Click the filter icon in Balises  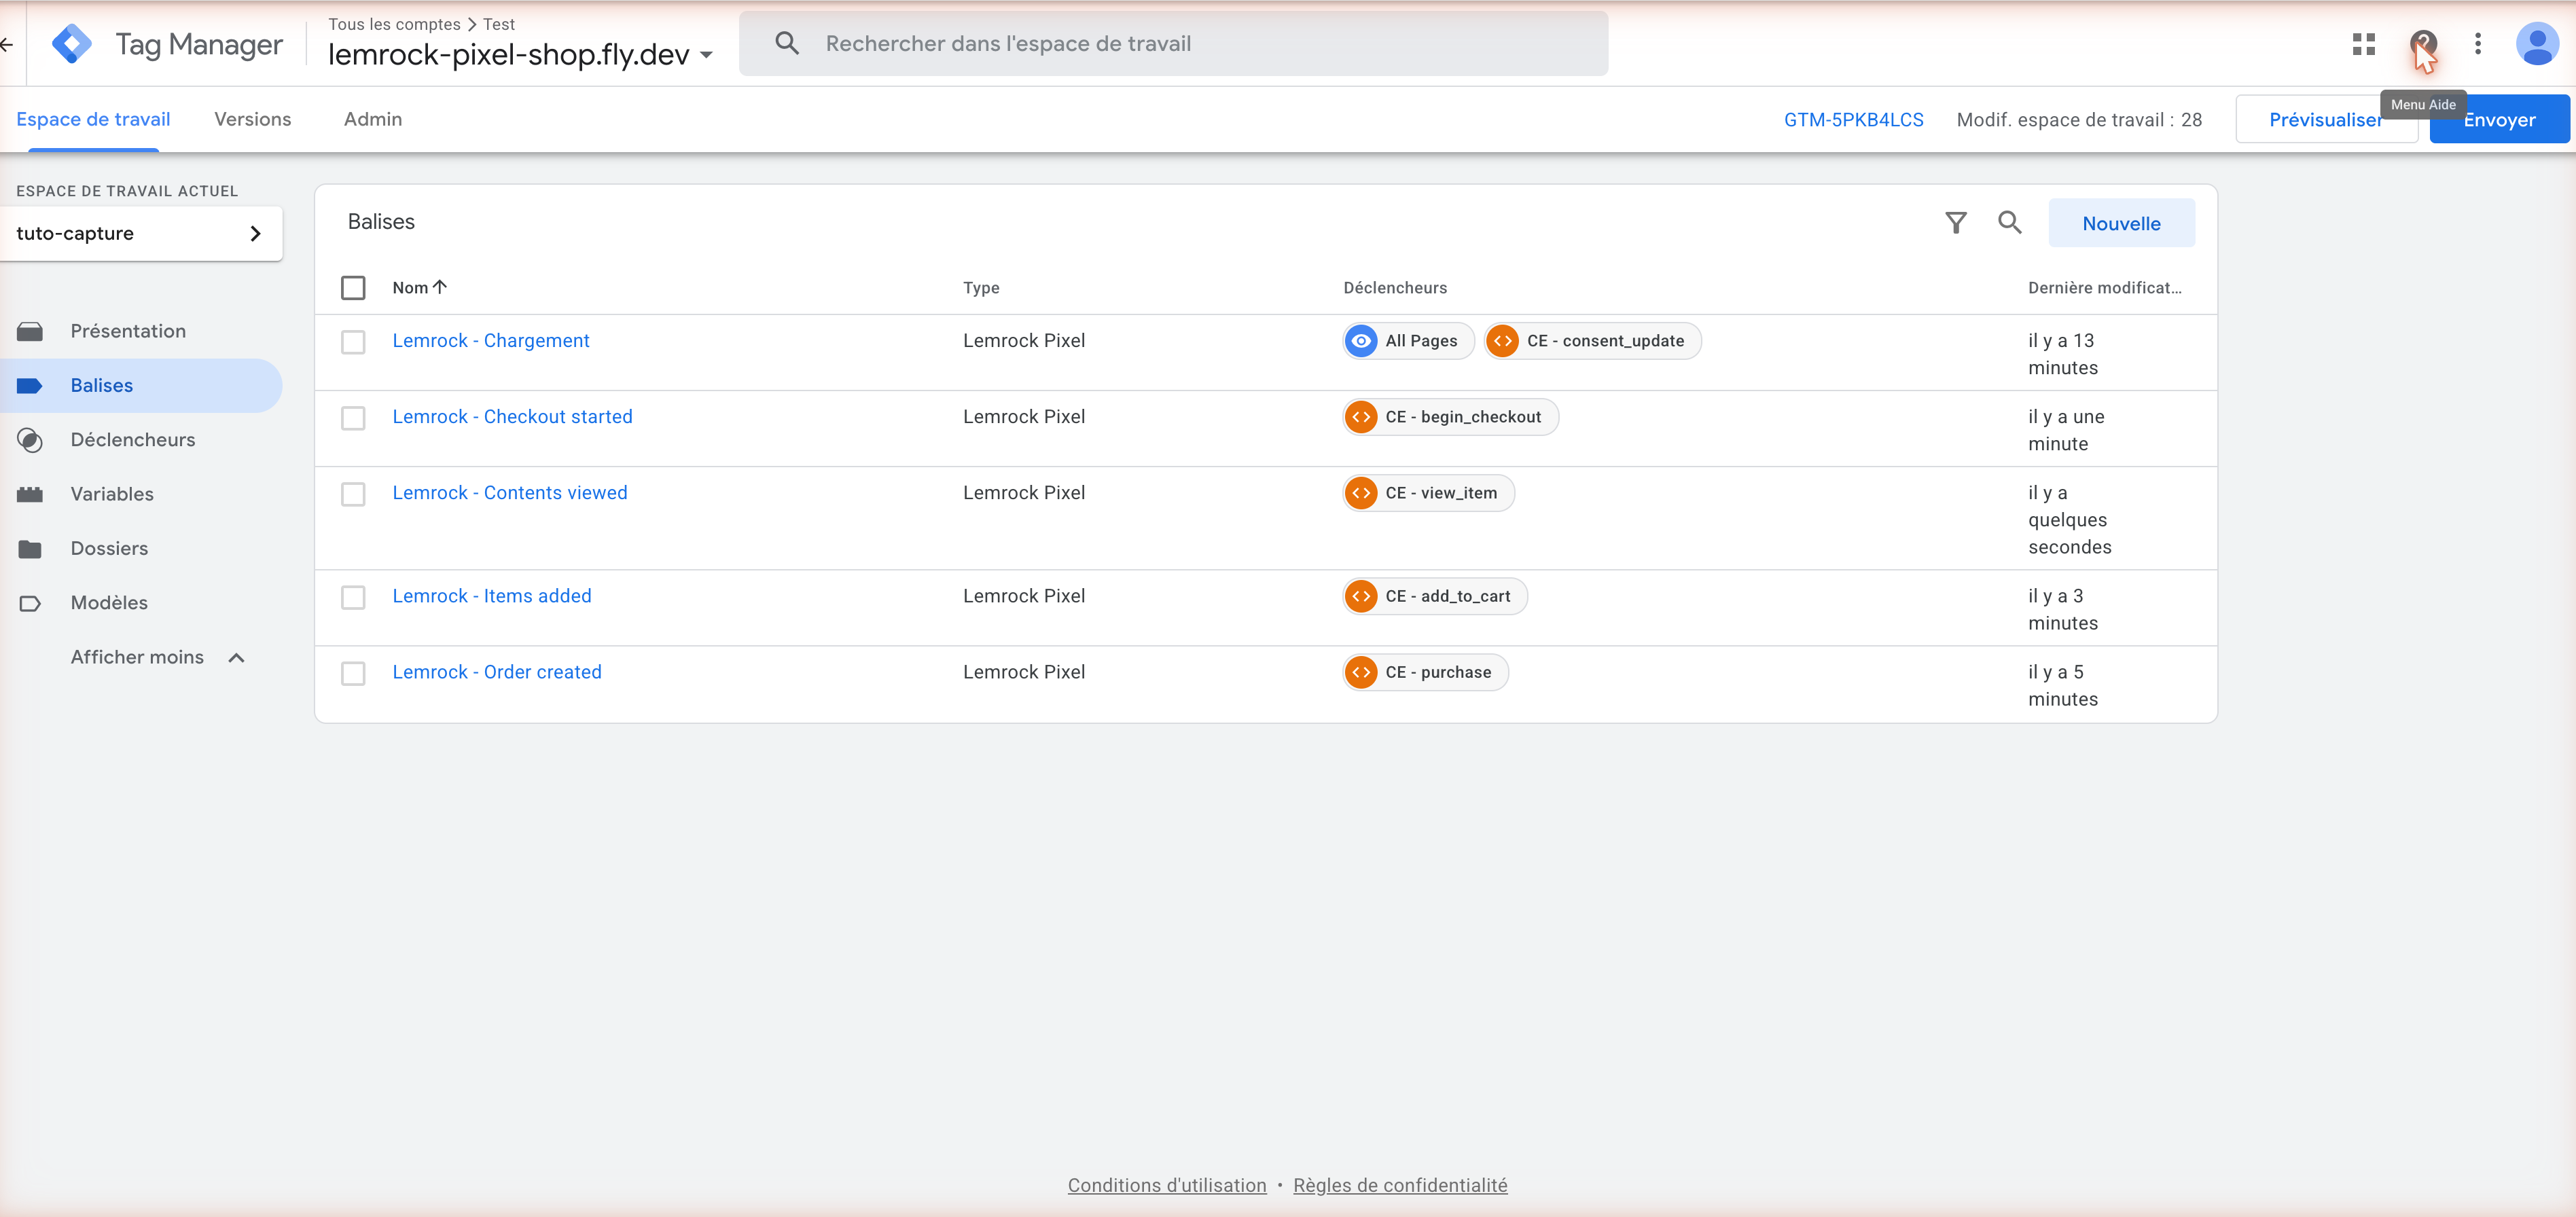click(1955, 222)
